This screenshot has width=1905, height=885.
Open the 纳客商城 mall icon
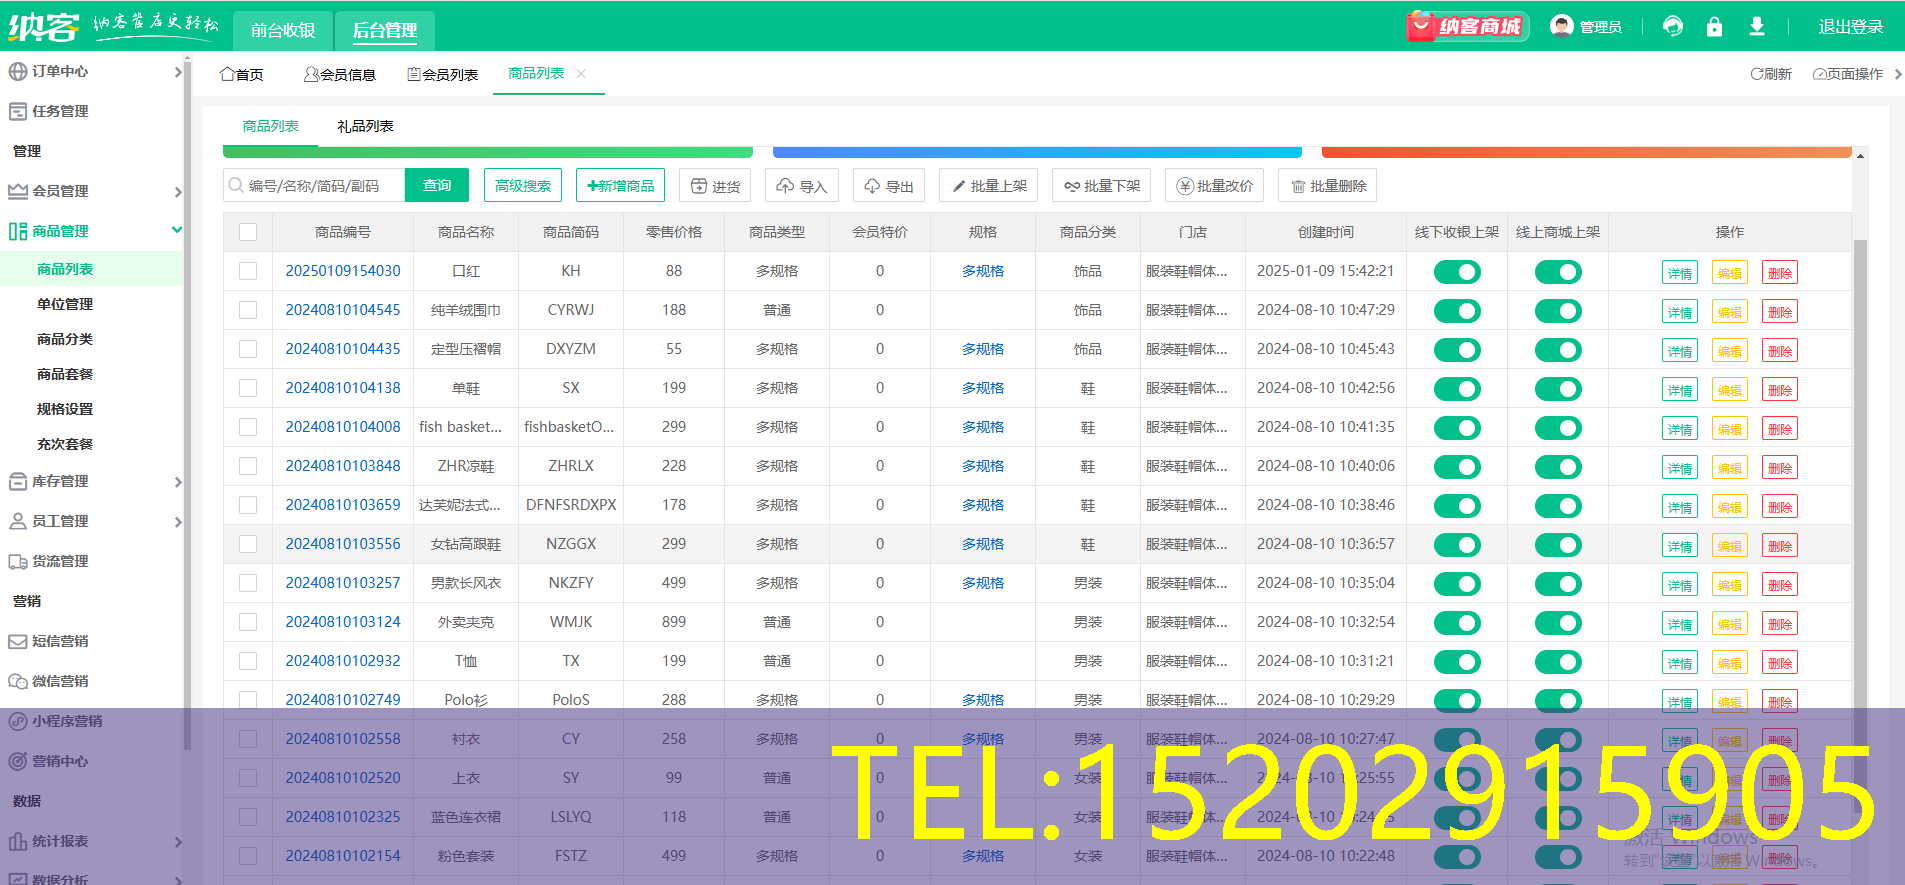1467,26
